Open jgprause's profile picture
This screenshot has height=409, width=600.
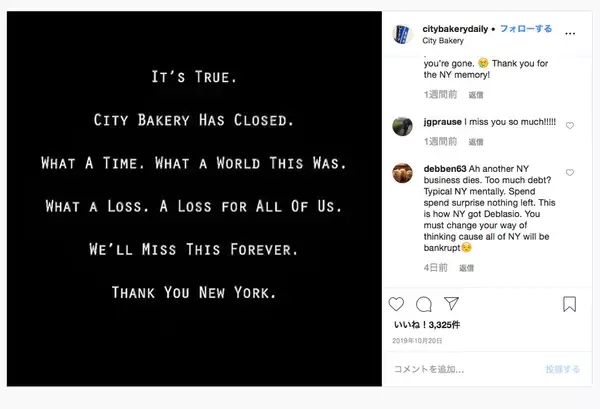point(402,126)
